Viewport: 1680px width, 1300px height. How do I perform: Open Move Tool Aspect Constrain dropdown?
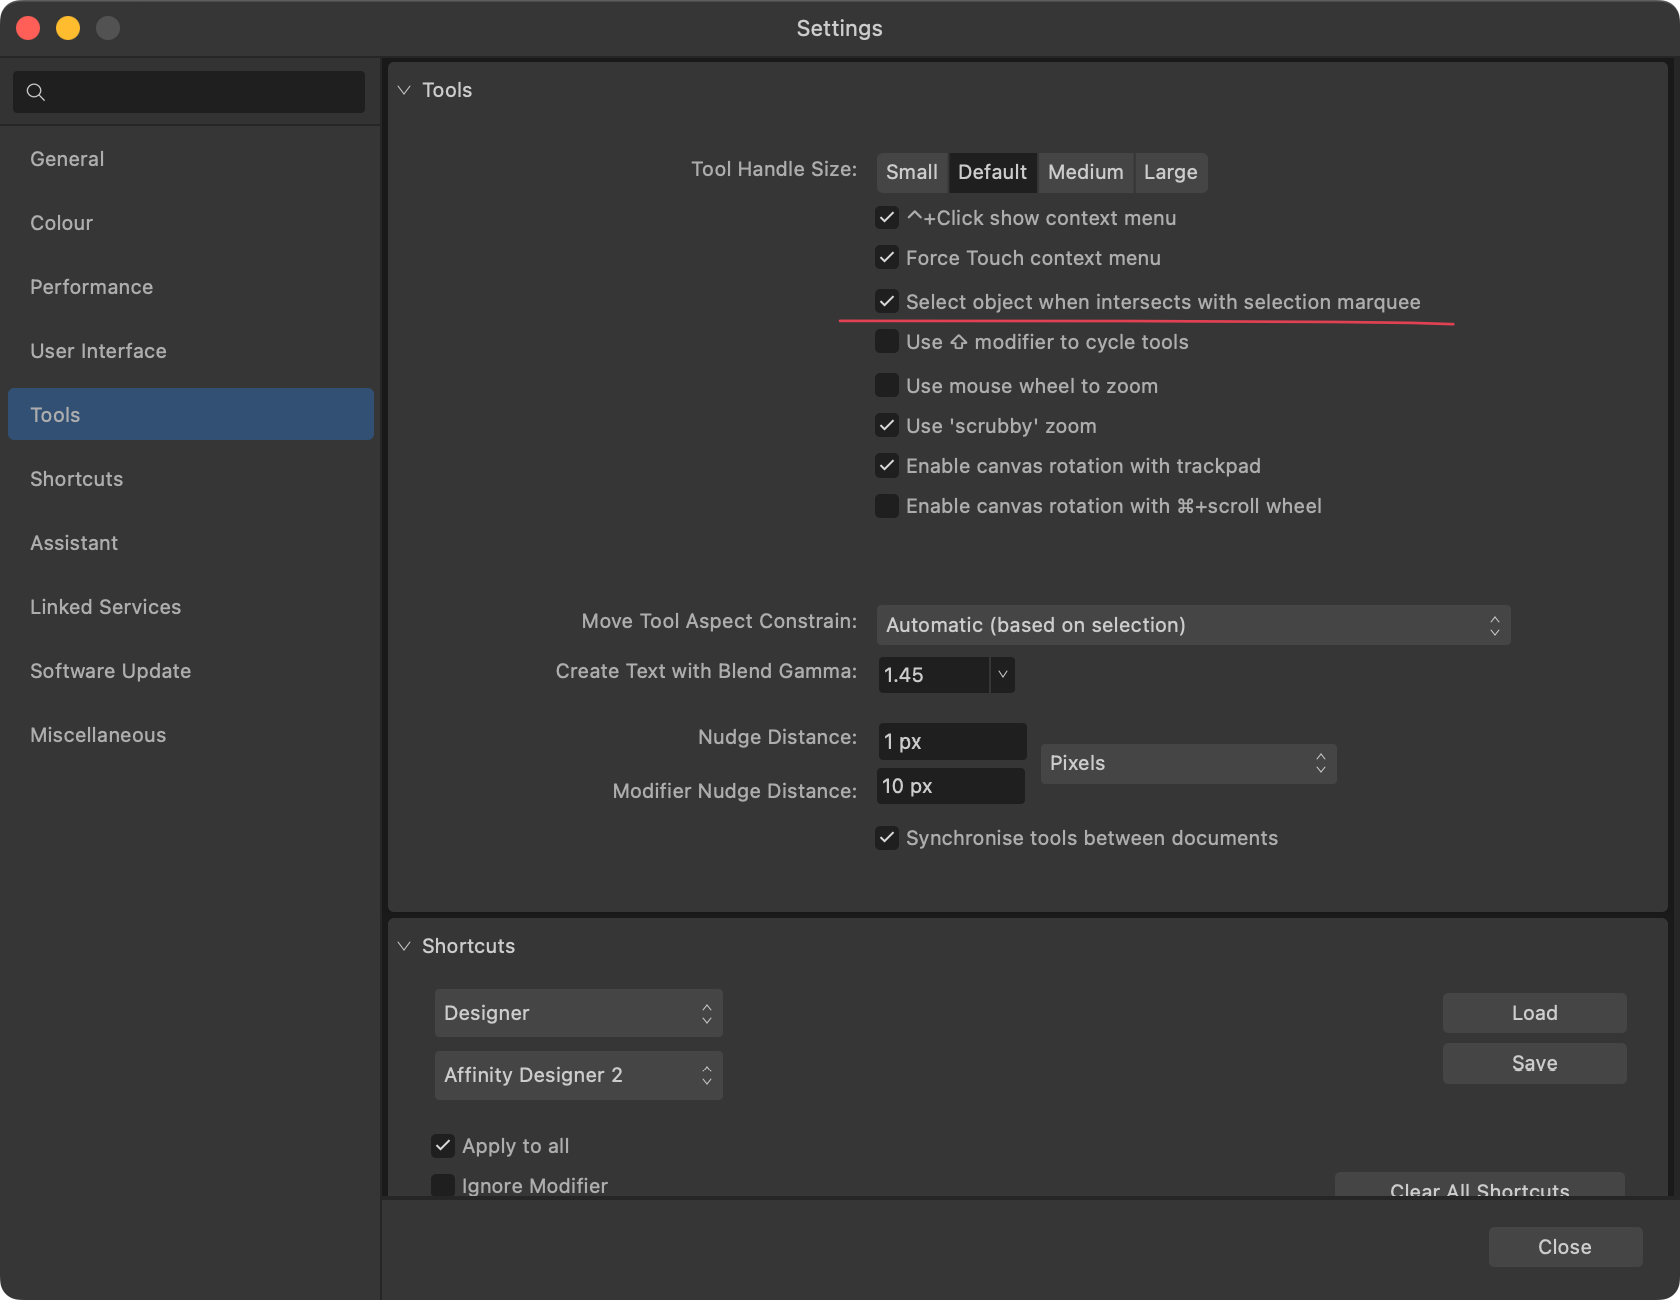[1192, 625]
